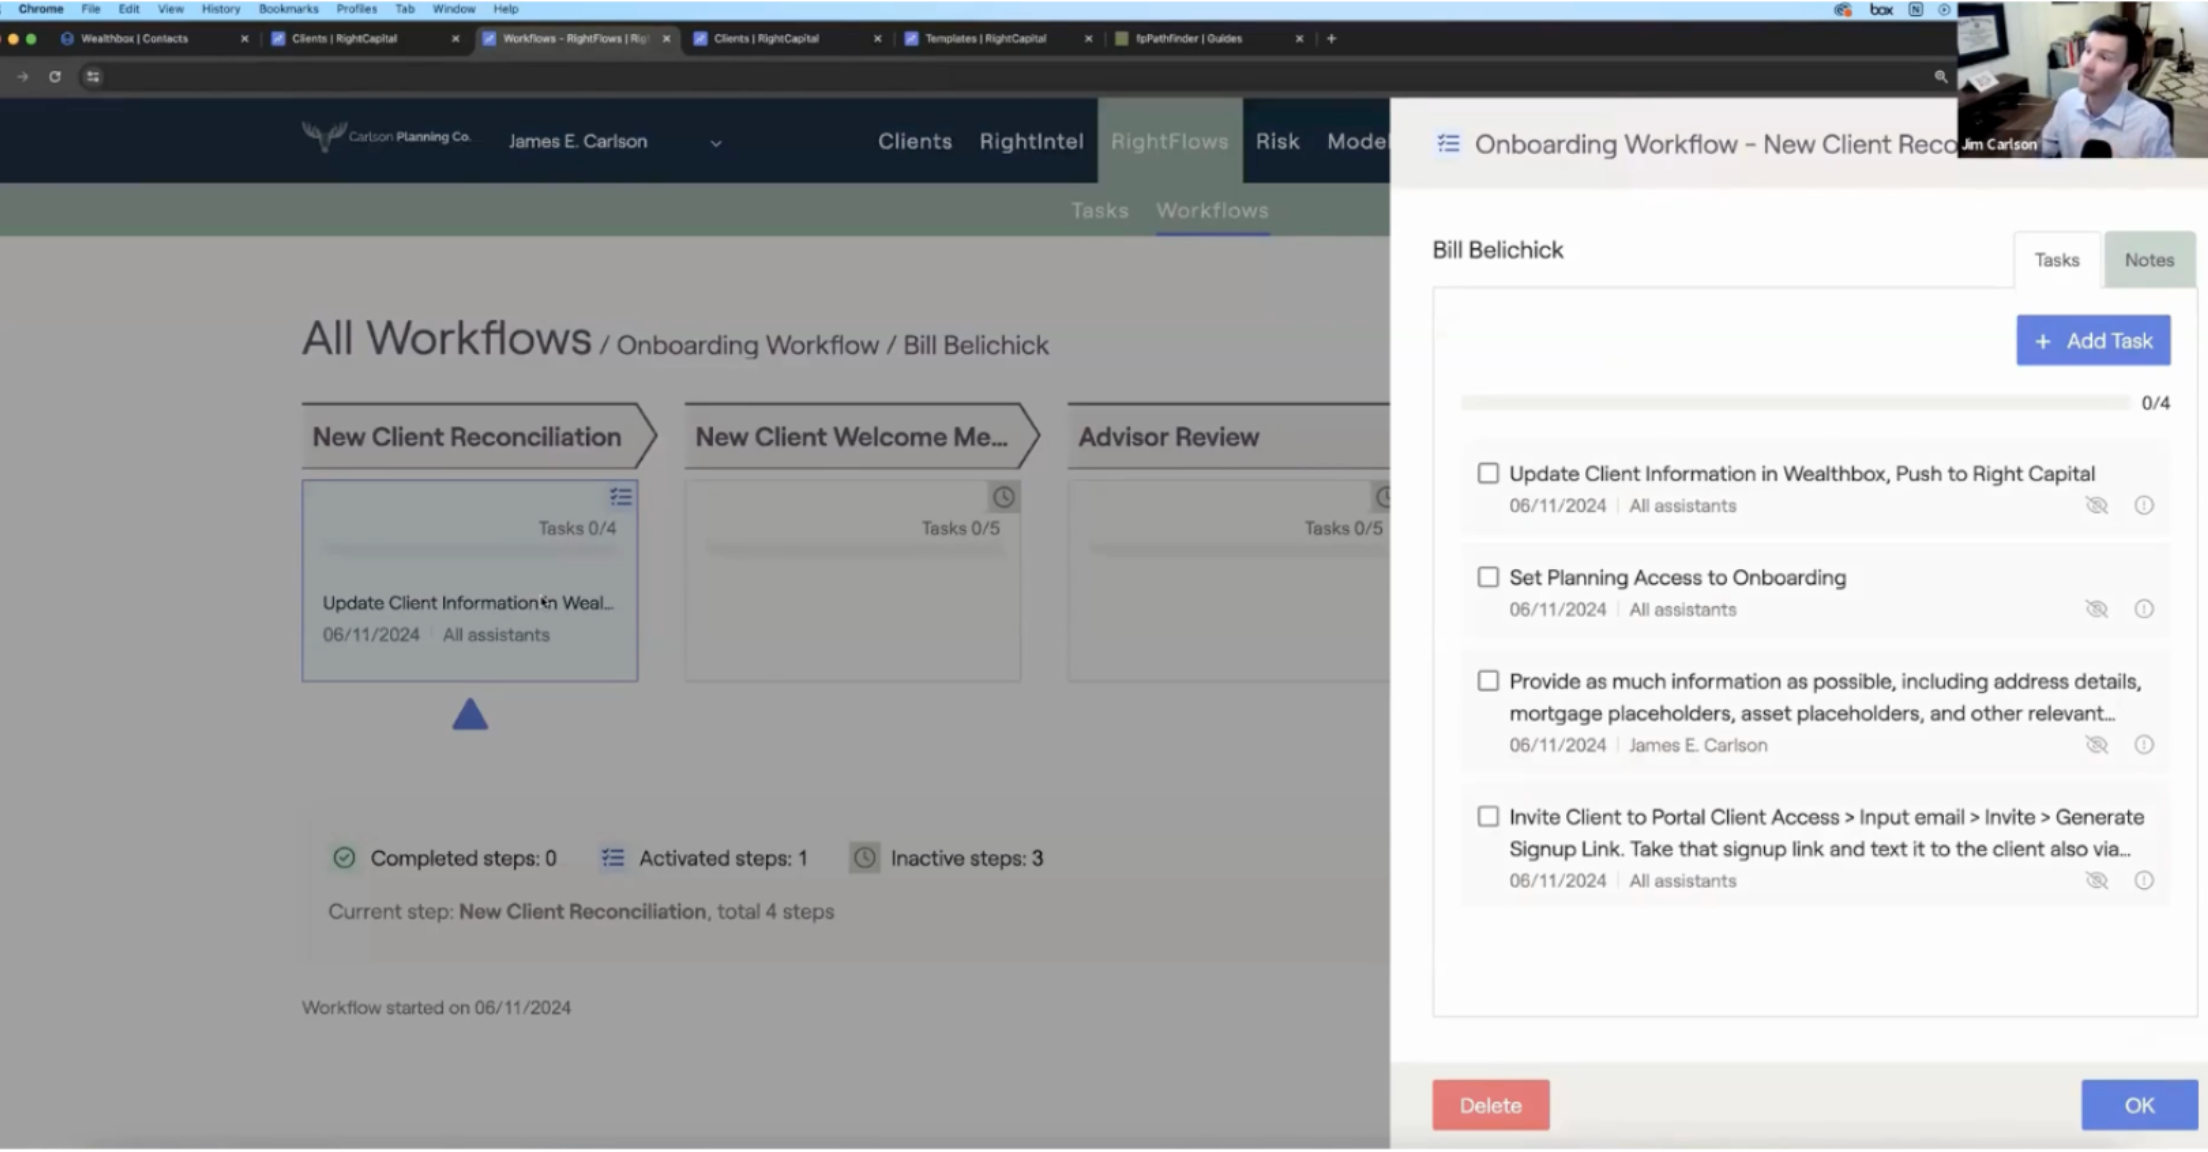2208x1152 pixels.
Task: Open the Tasks sub-navigation tab
Action: coord(1099,210)
